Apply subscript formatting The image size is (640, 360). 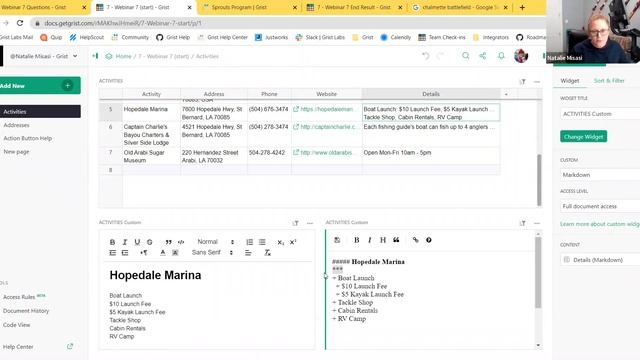point(280,242)
